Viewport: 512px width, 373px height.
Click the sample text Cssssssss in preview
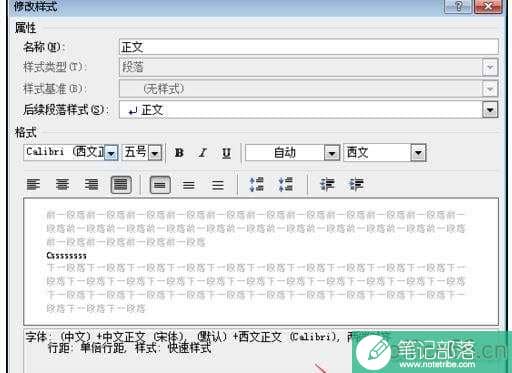(x=67, y=256)
